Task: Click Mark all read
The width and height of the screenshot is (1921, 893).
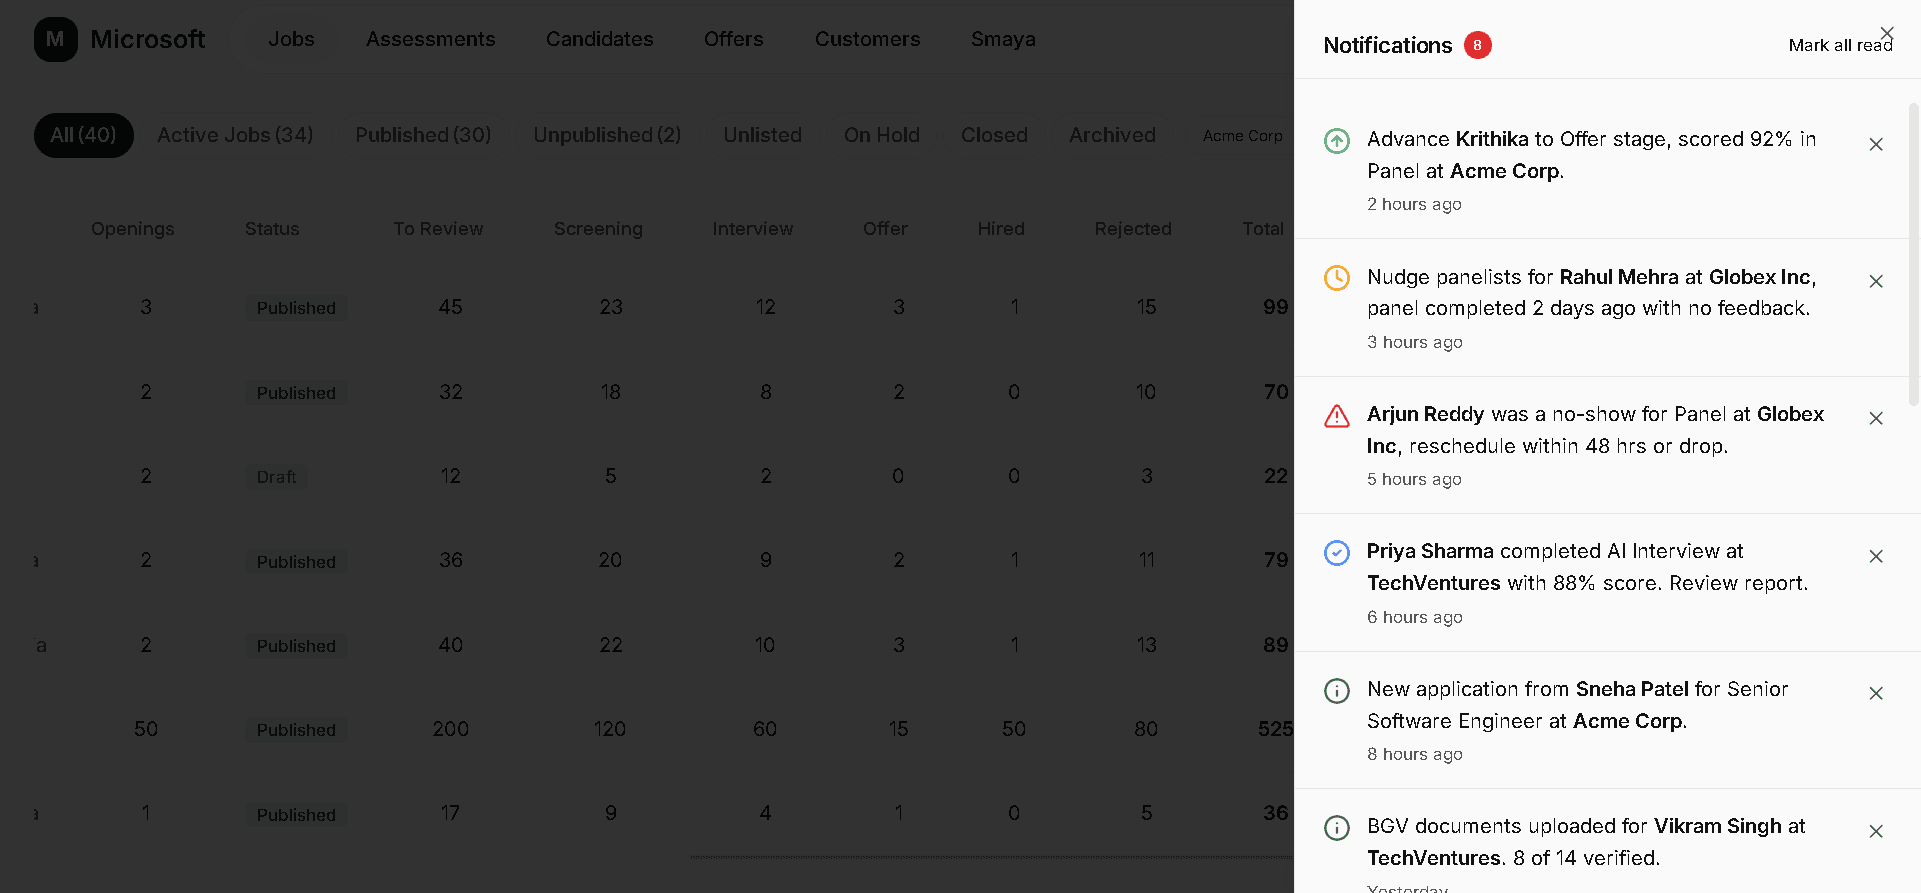Action: tap(1840, 45)
